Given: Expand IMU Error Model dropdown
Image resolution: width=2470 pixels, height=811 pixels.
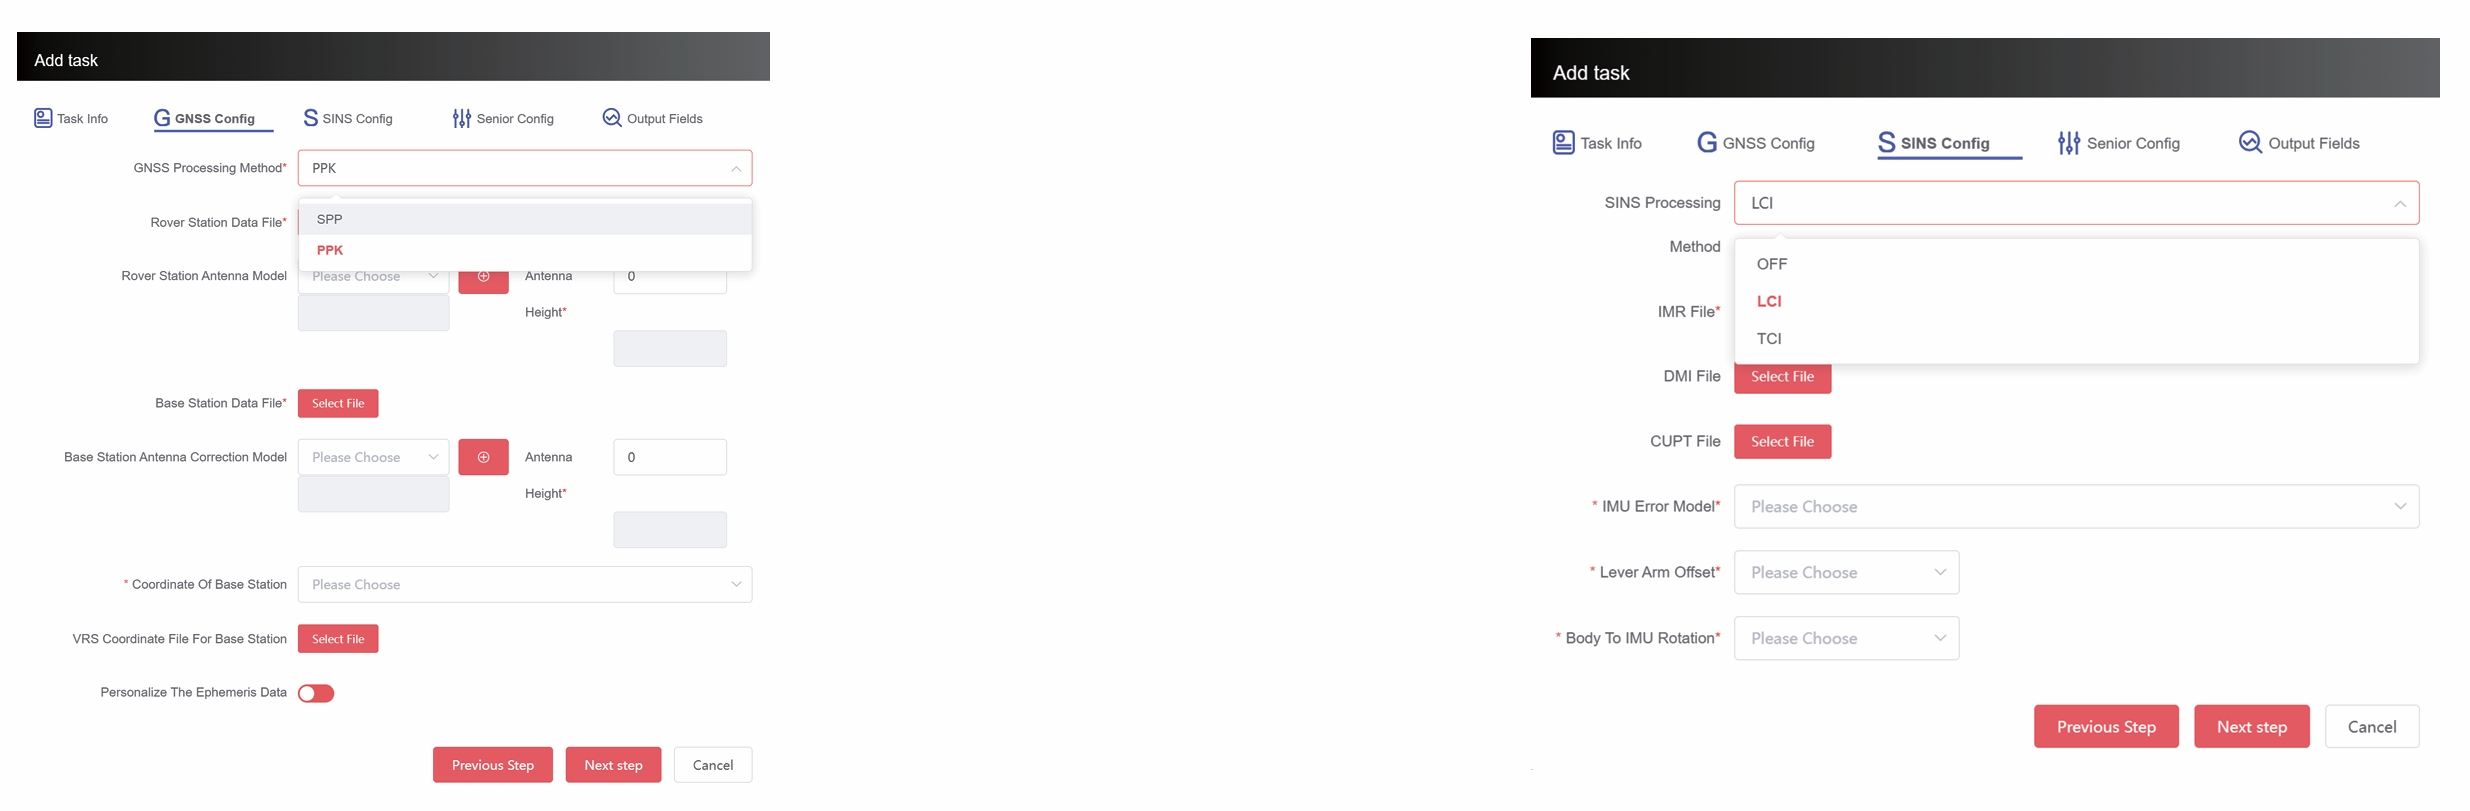Looking at the screenshot, I should click(x=2075, y=506).
